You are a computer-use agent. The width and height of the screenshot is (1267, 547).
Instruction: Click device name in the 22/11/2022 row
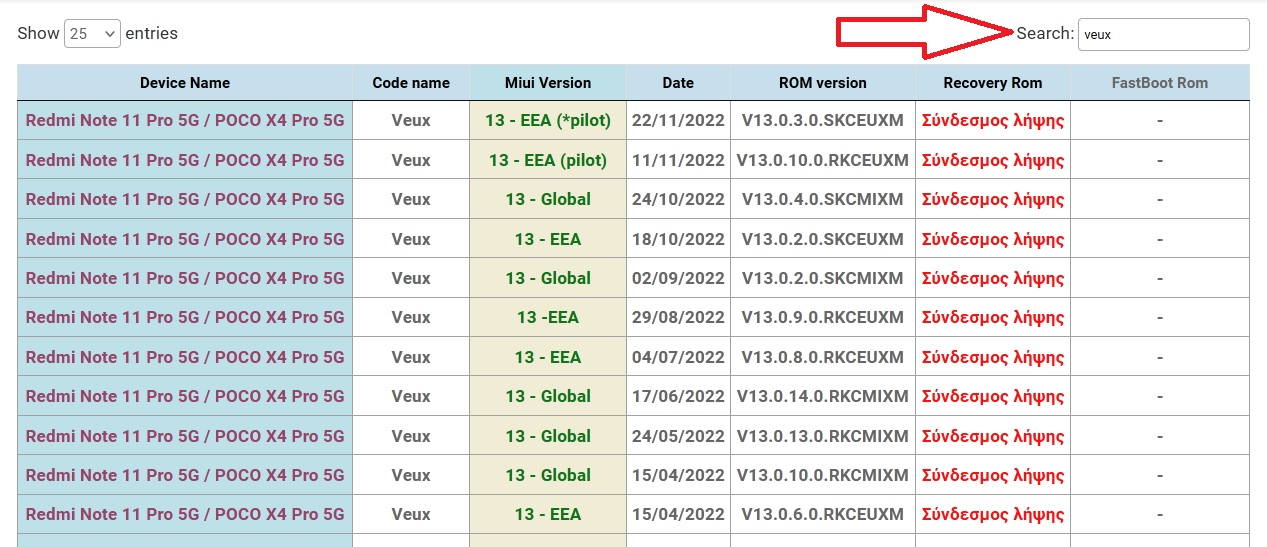point(185,121)
